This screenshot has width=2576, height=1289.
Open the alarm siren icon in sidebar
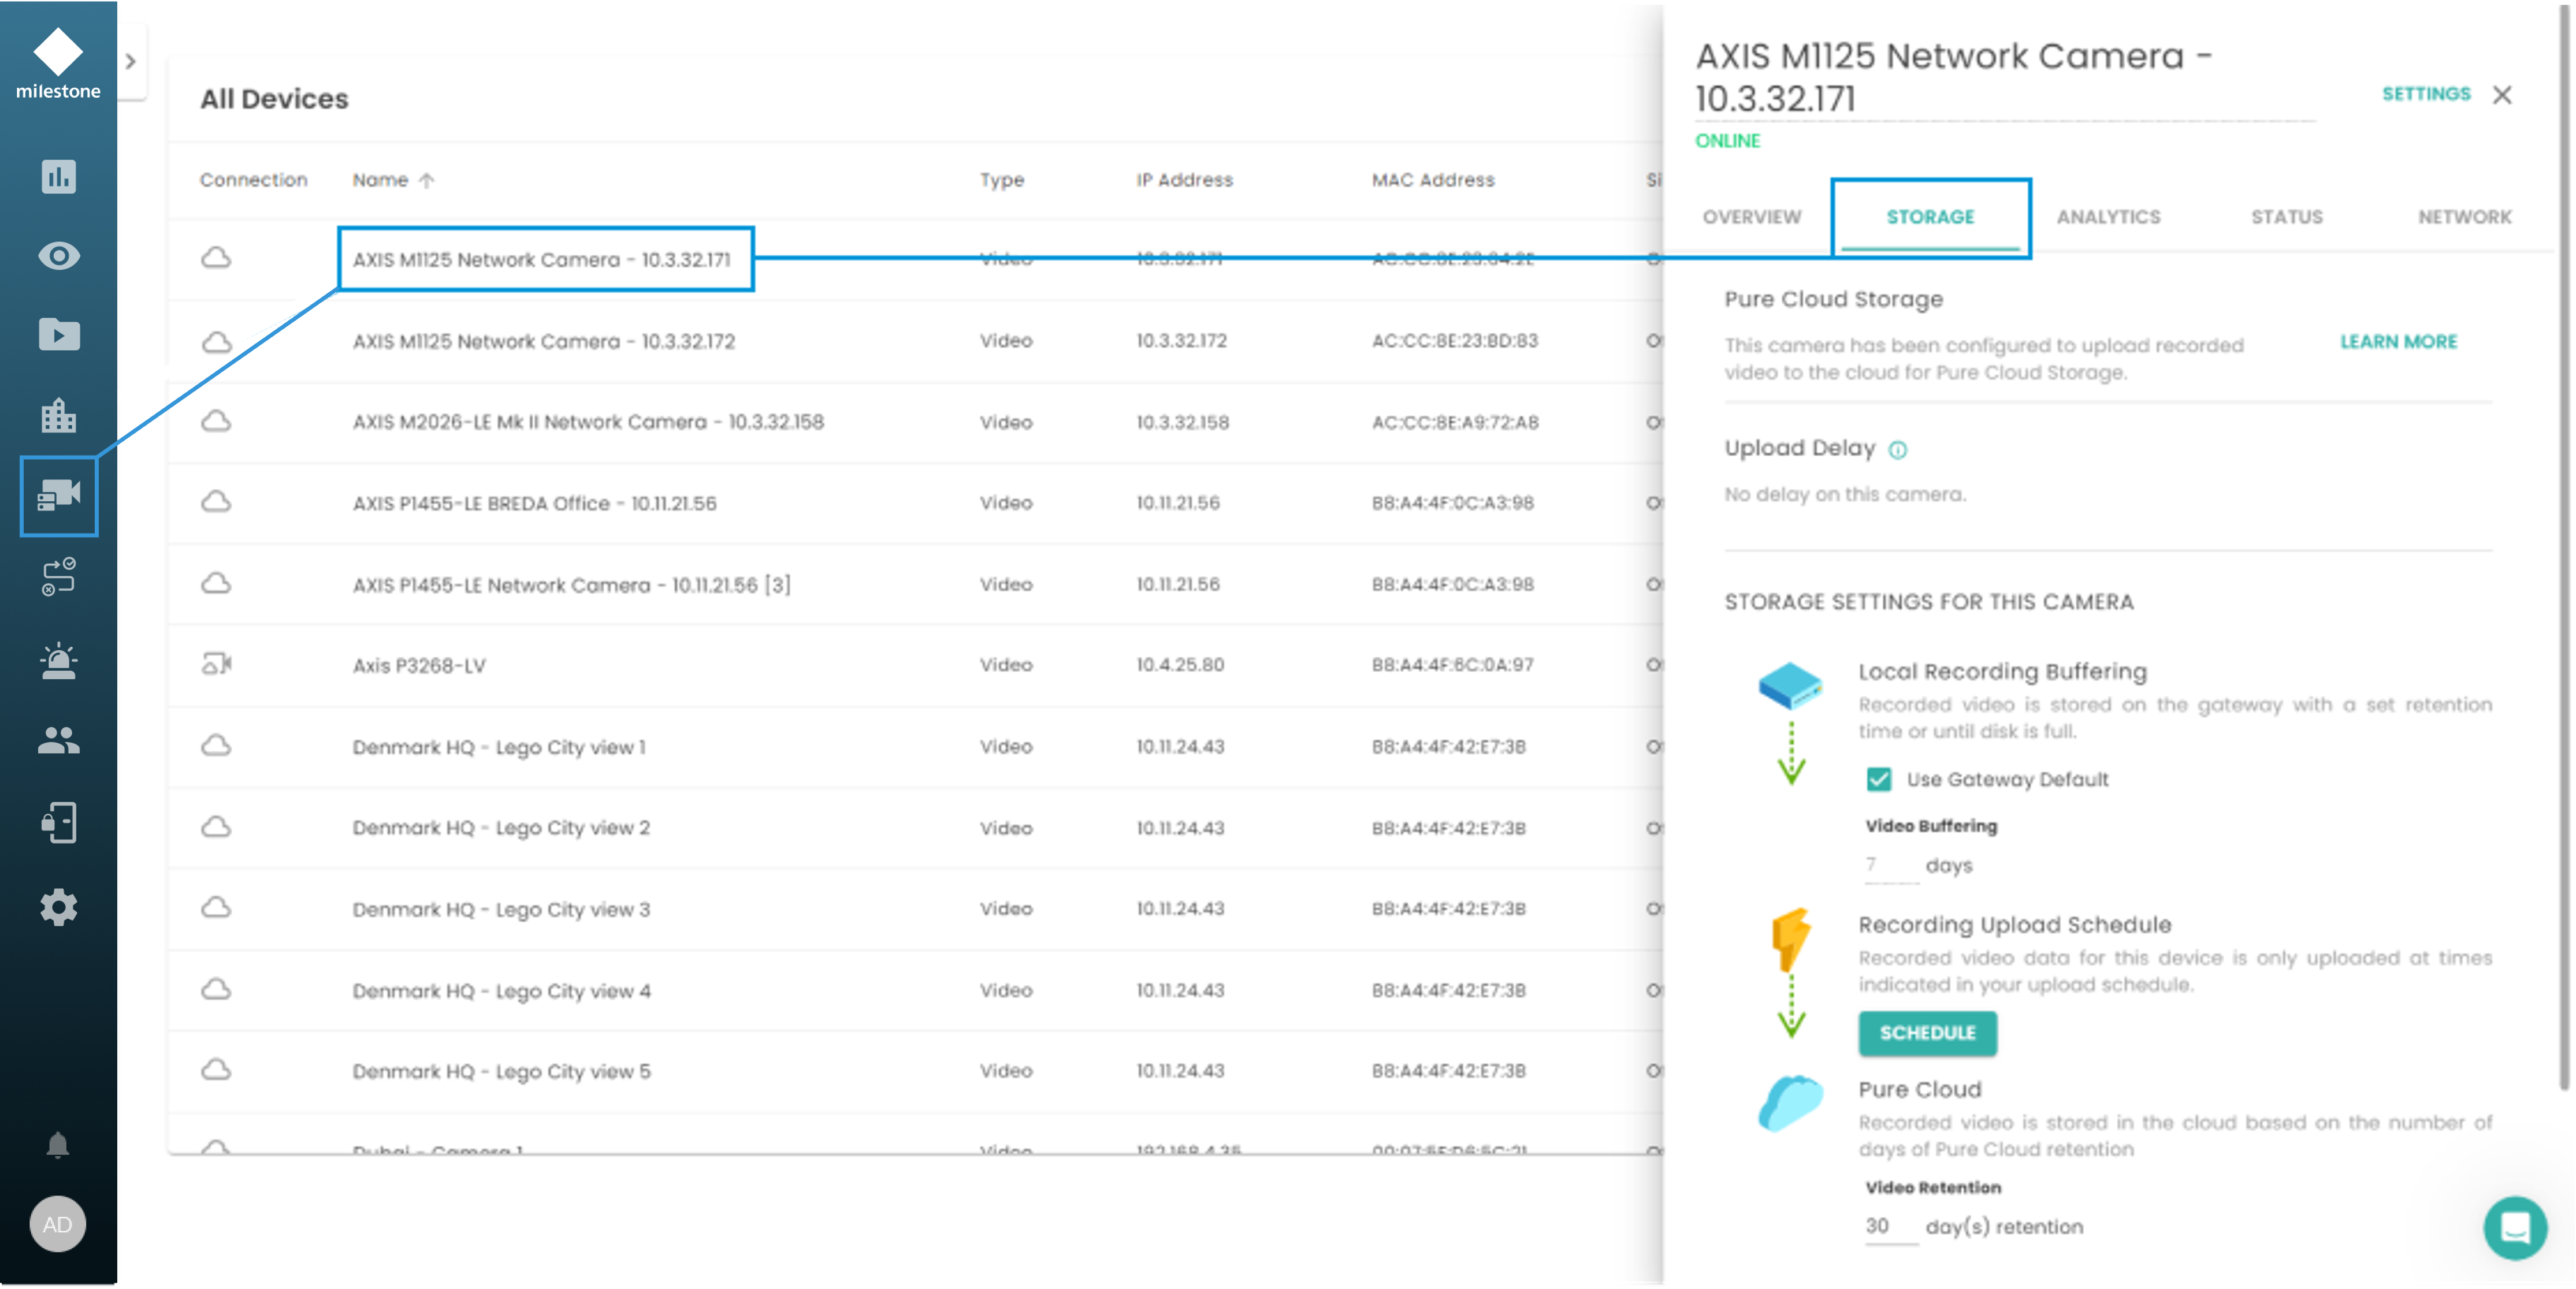58,661
